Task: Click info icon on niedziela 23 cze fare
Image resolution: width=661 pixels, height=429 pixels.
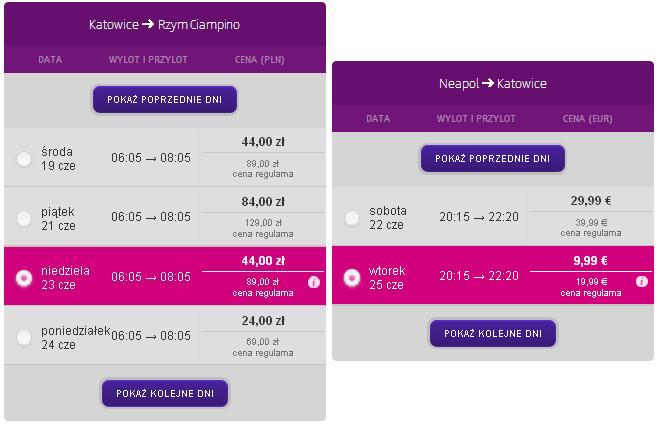Action: [314, 282]
